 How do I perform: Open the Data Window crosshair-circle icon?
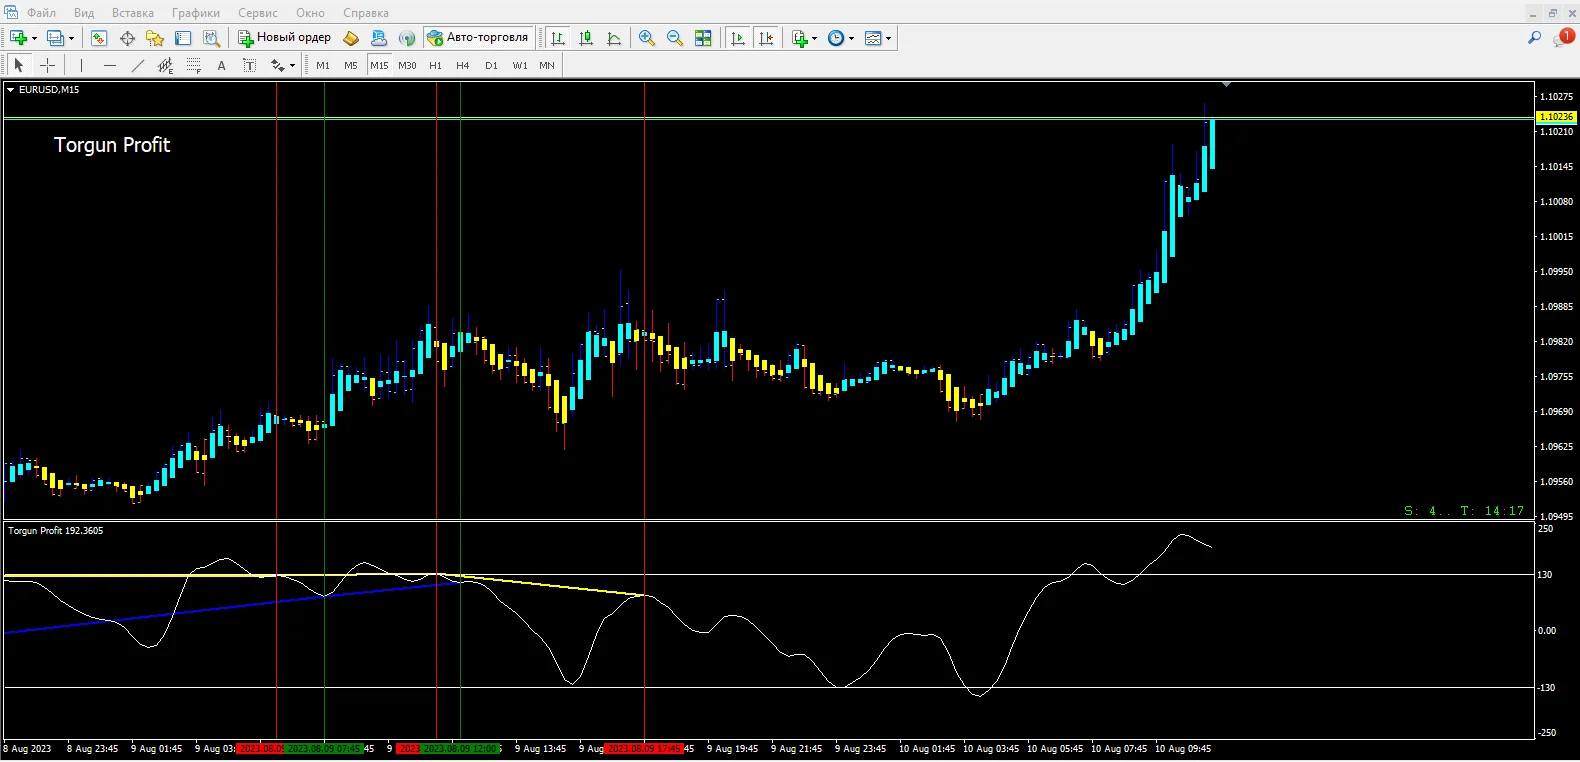coord(127,38)
